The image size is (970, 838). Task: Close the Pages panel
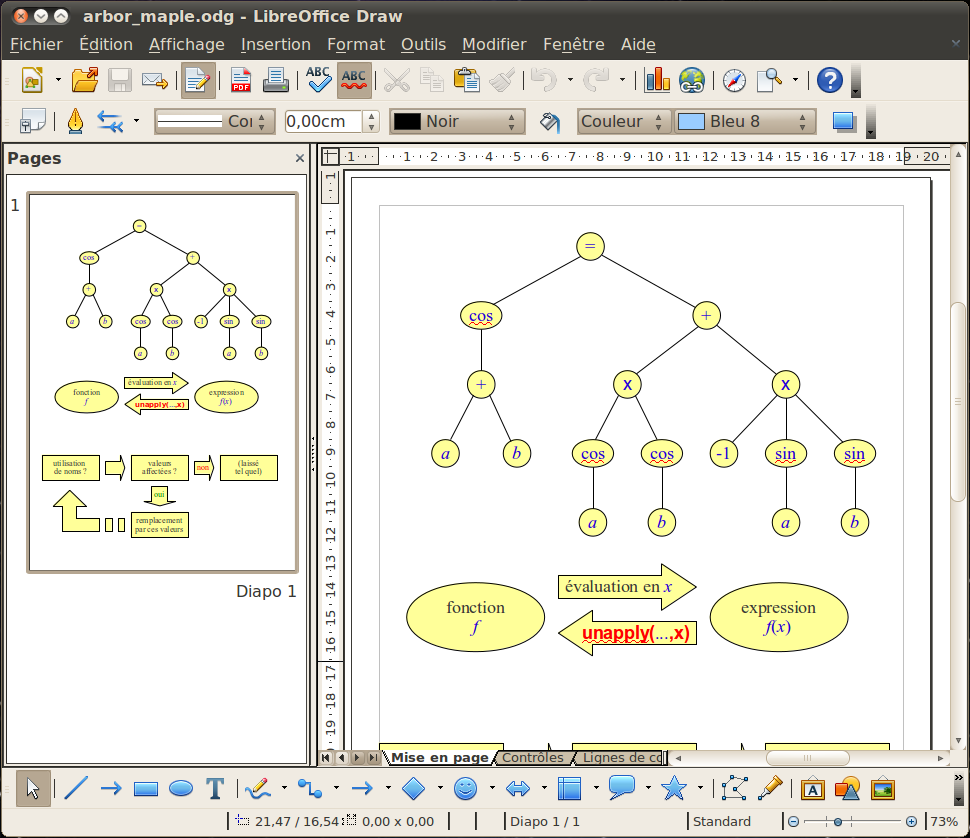300,158
